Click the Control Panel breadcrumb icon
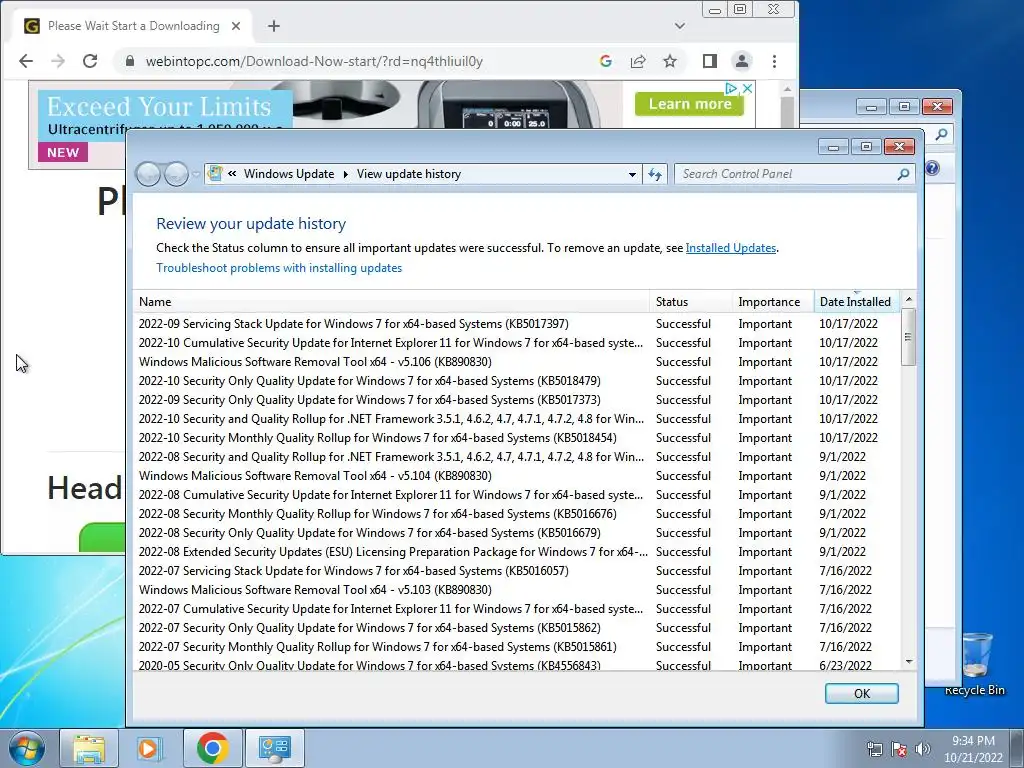This screenshot has width=1024, height=768. tap(214, 174)
